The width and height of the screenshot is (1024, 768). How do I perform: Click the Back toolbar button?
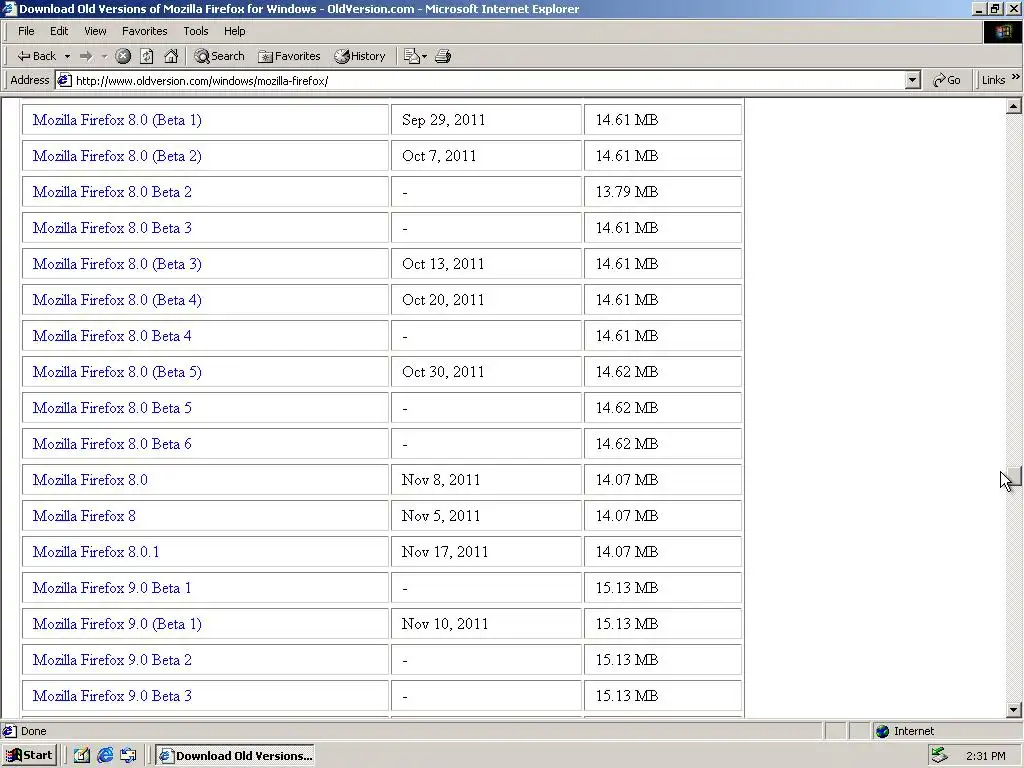click(x=37, y=56)
